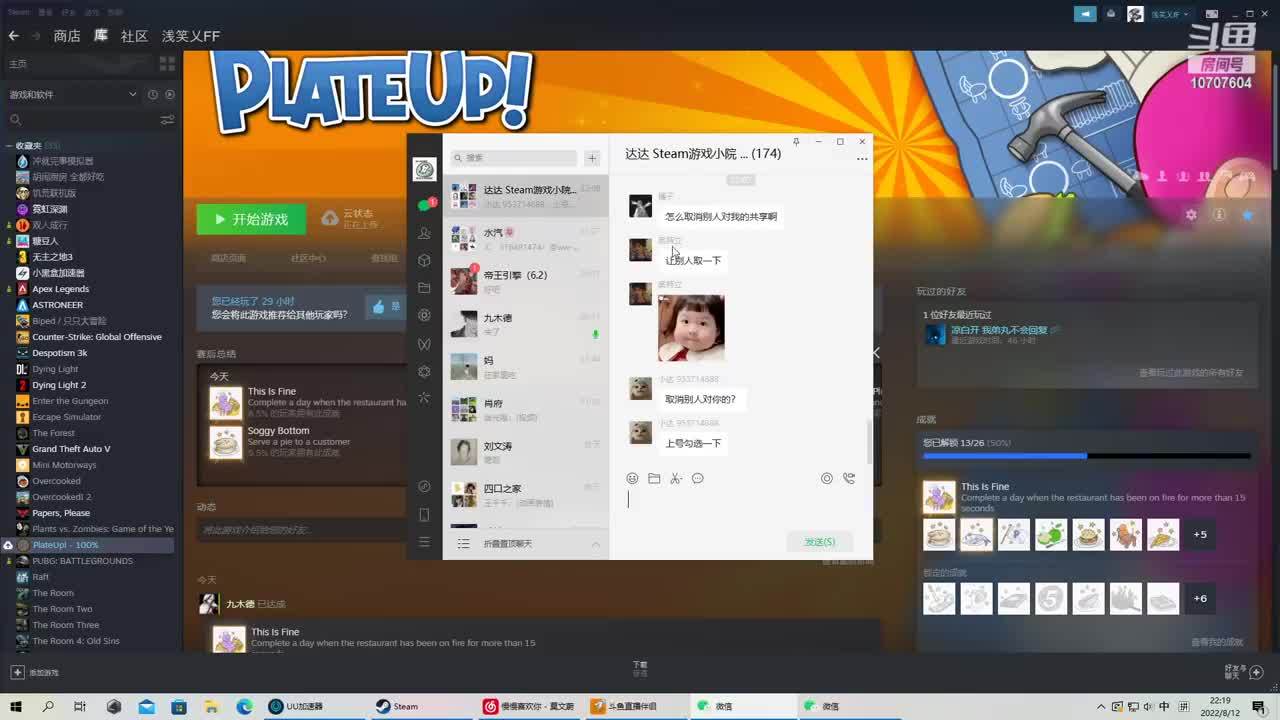Viewport: 1280px width, 720px height.
Task: Open the Steam Library tab
Action: (101, 36)
